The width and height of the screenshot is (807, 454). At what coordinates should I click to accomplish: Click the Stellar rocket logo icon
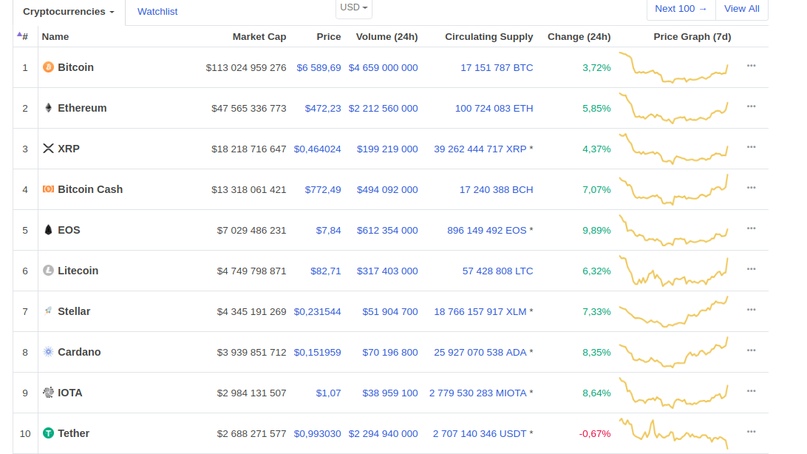[48, 311]
